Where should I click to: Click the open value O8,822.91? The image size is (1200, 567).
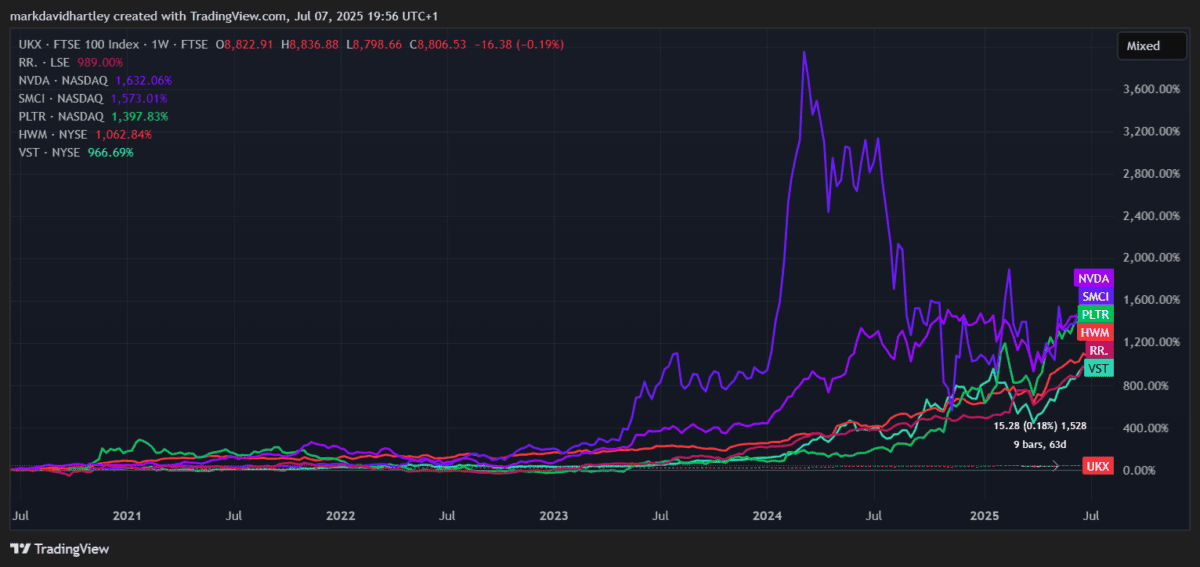(x=244, y=44)
